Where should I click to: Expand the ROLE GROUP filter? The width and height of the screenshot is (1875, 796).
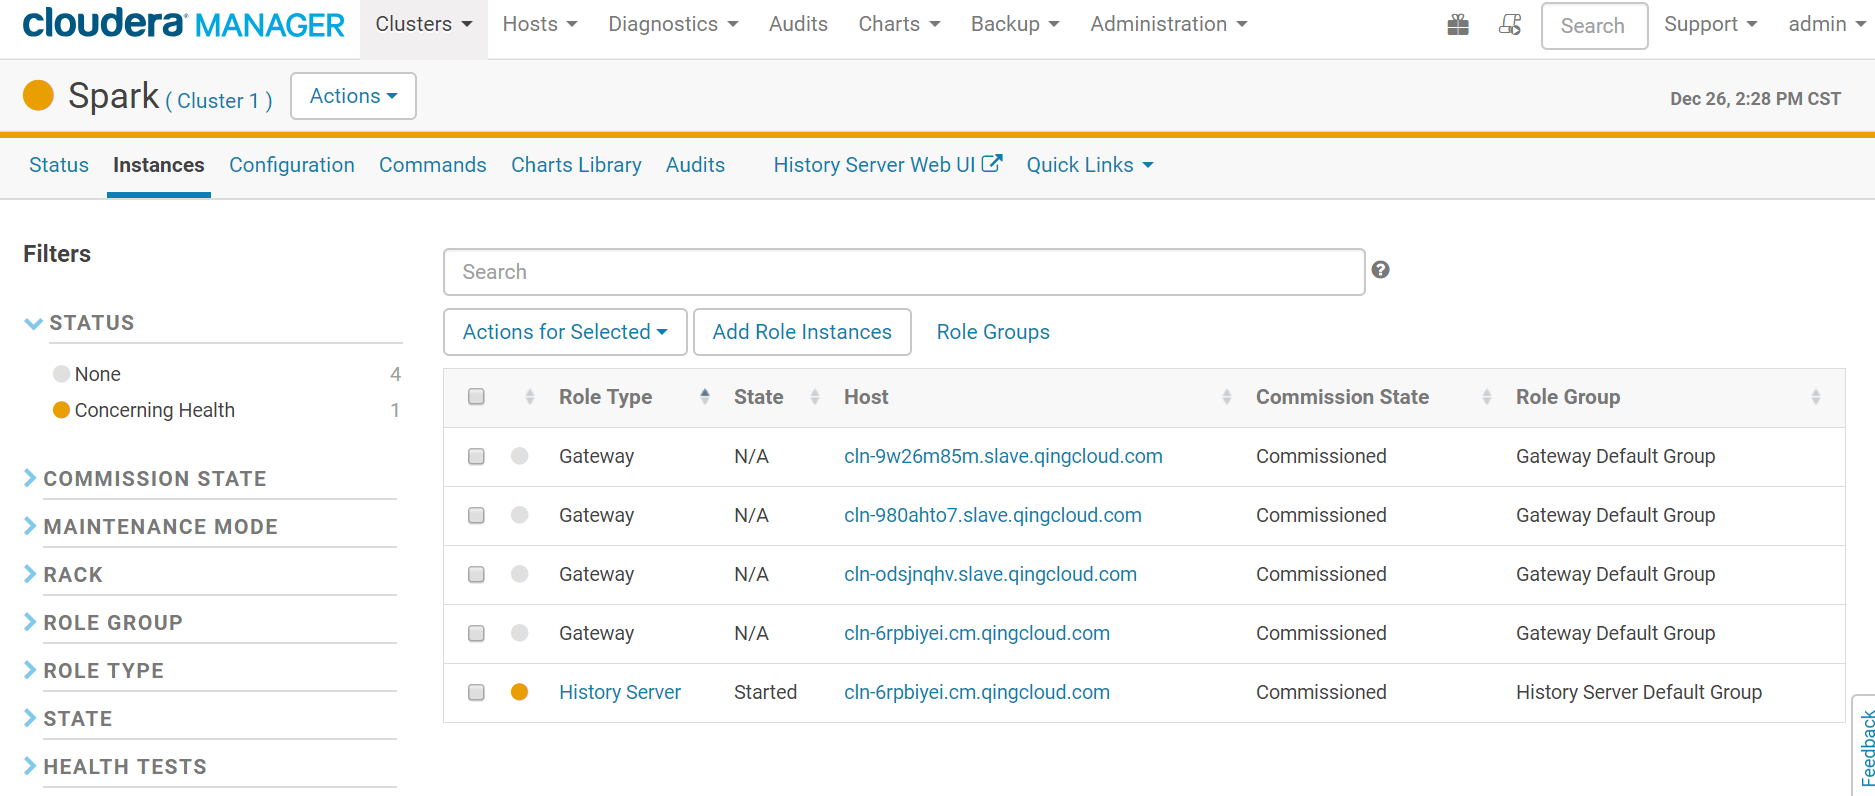pyautogui.click(x=103, y=623)
